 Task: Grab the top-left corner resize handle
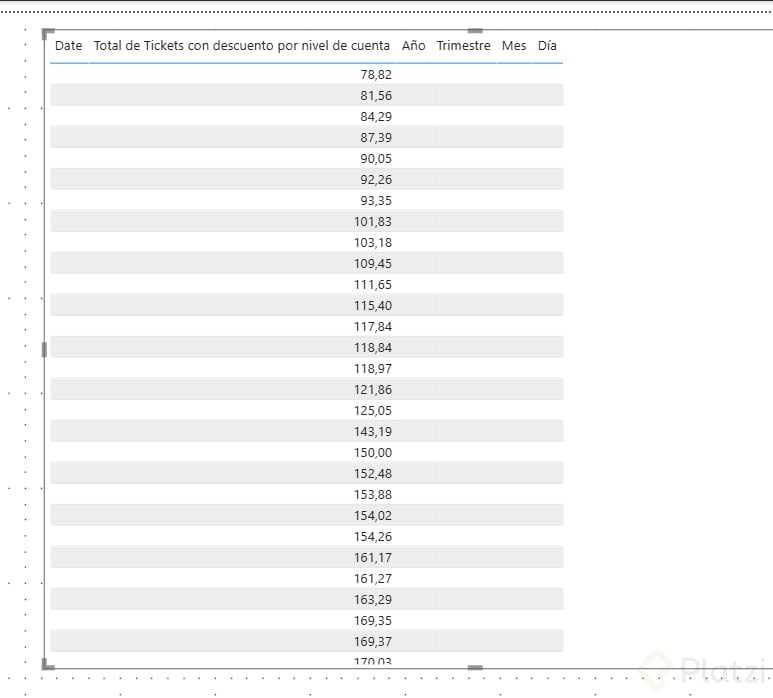pyautogui.click(x=47, y=34)
